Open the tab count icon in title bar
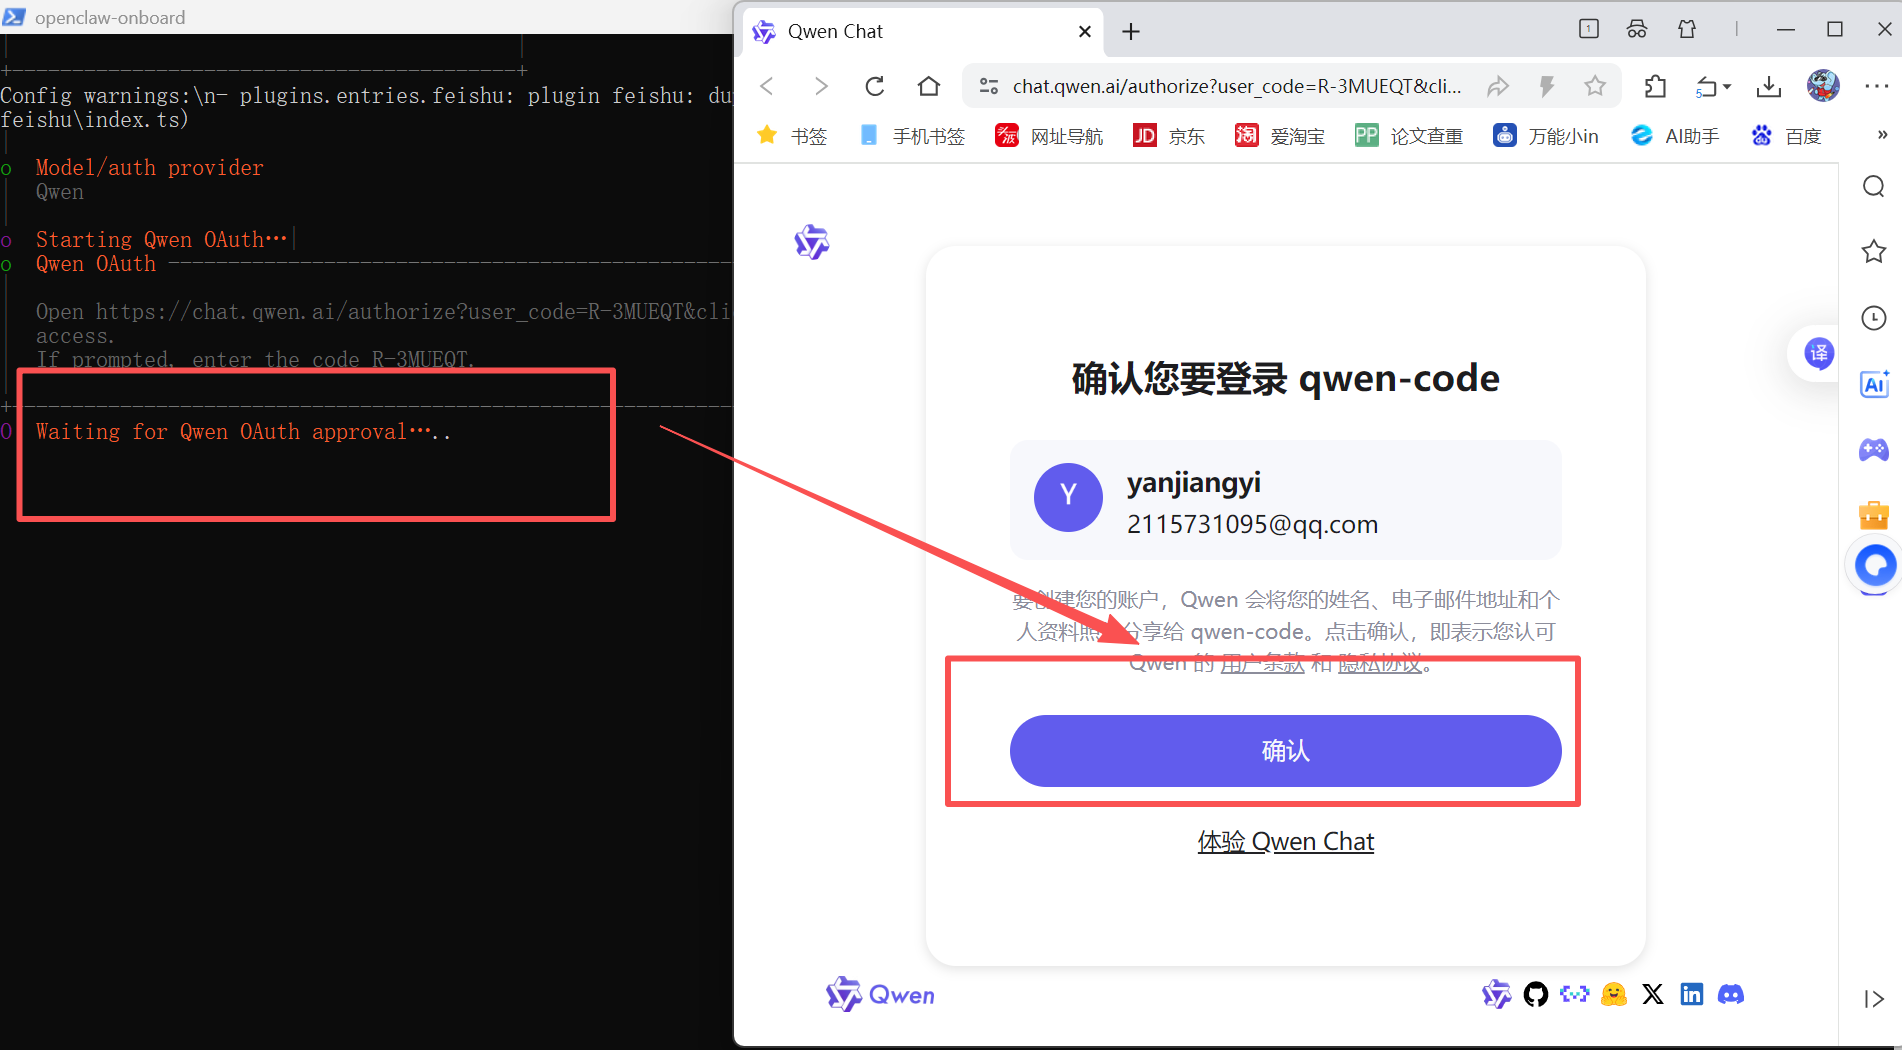The height and width of the screenshot is (1050, 1902). [x=1589, y=30]
